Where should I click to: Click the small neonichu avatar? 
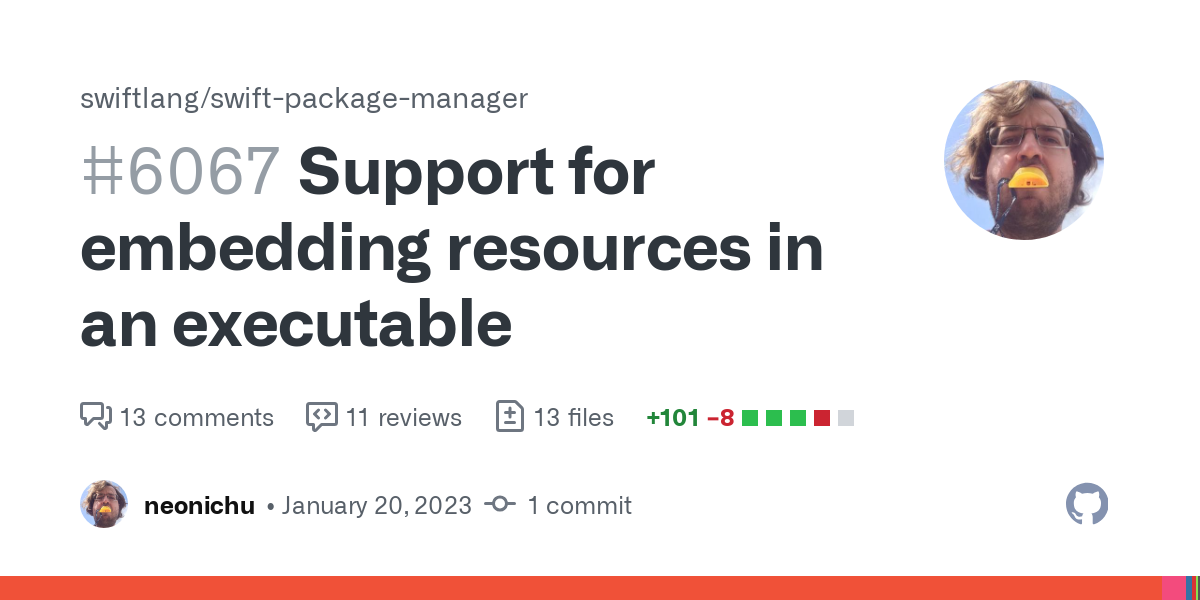tap(104, 504)
